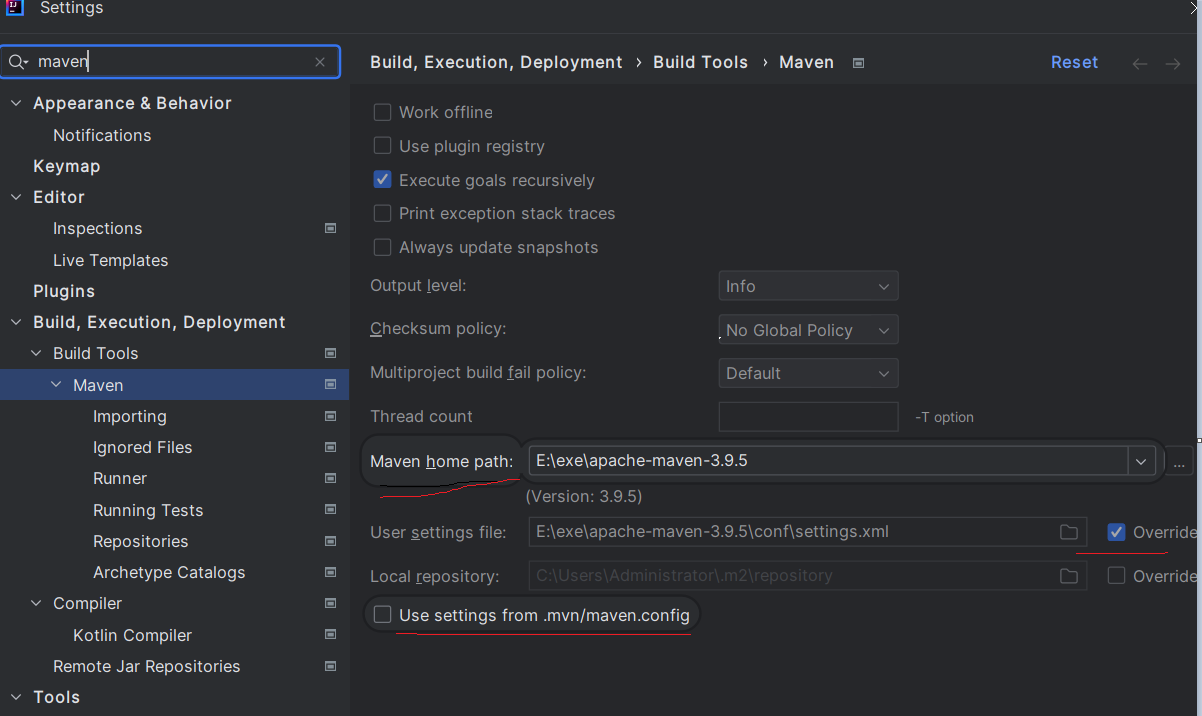The height and width of the screenshot is (716, 1202).
Task: Focus the Thread count input field
Action: [x=808, y=416]
